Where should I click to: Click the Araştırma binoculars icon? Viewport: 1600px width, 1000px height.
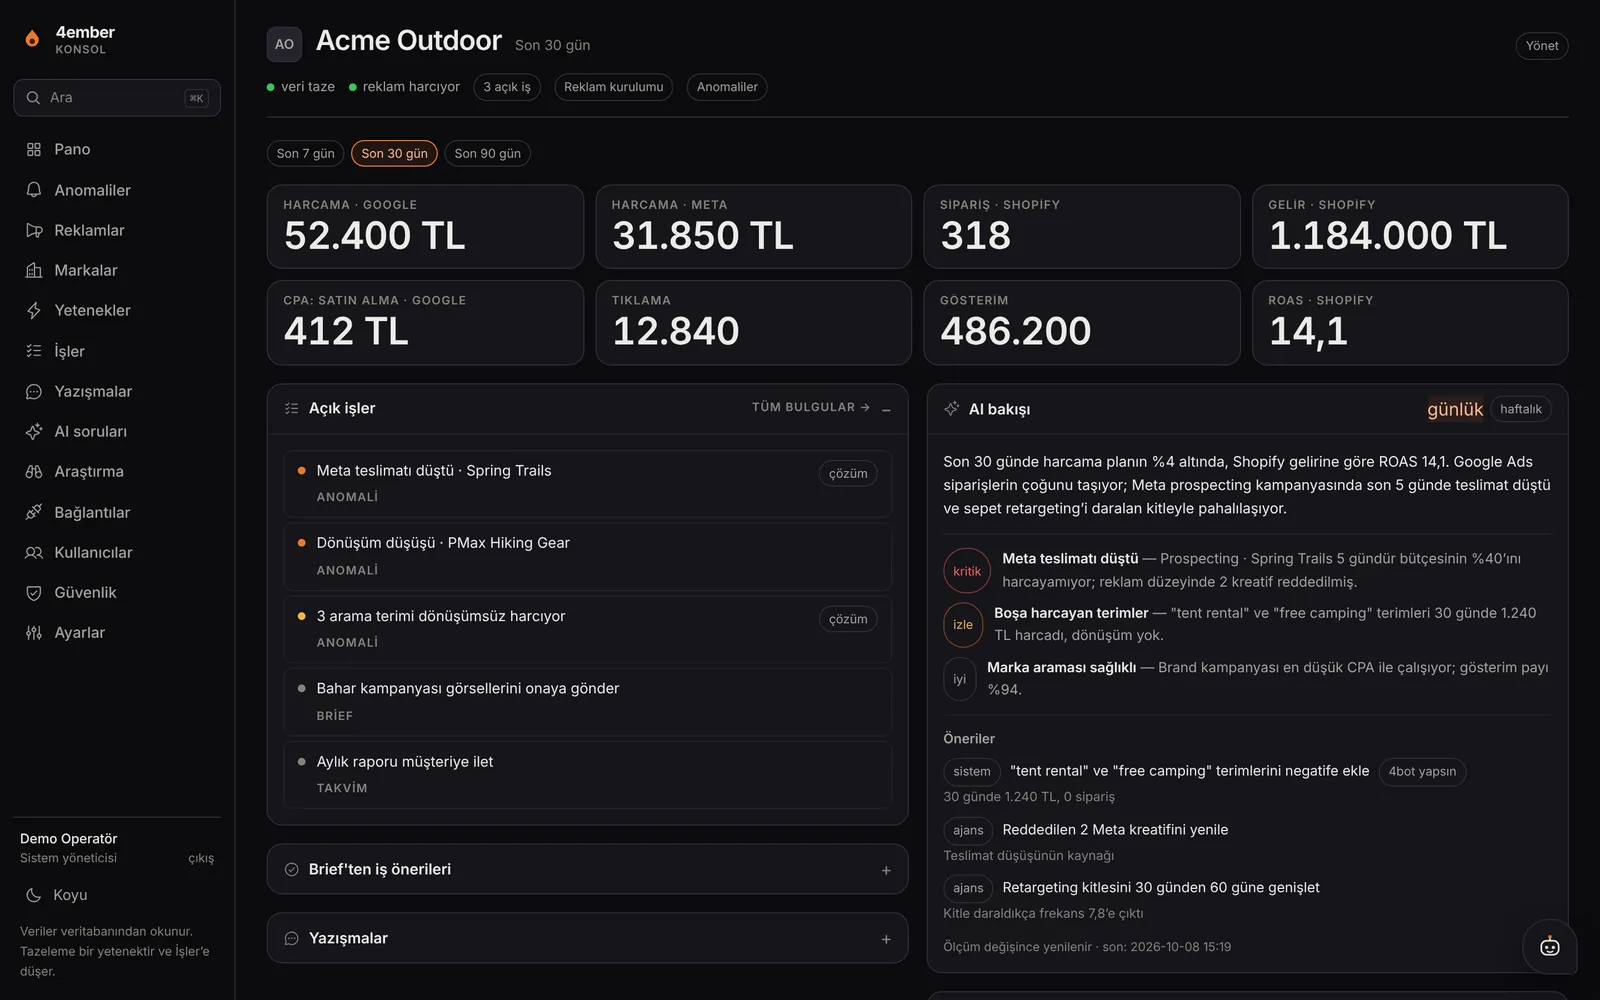pyautogui.click(x=34, y=471)
